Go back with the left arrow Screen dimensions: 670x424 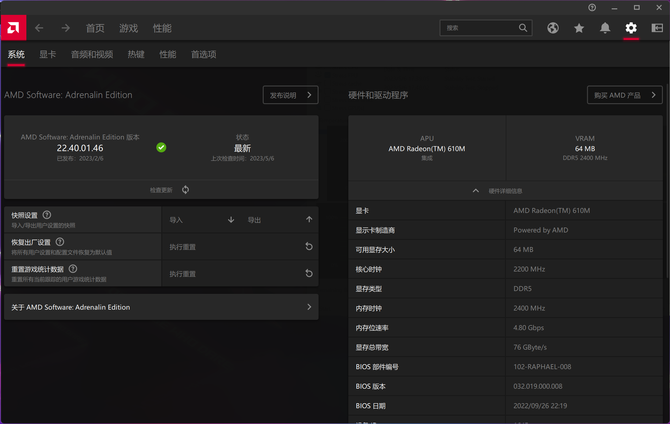(x=39, y=28)
